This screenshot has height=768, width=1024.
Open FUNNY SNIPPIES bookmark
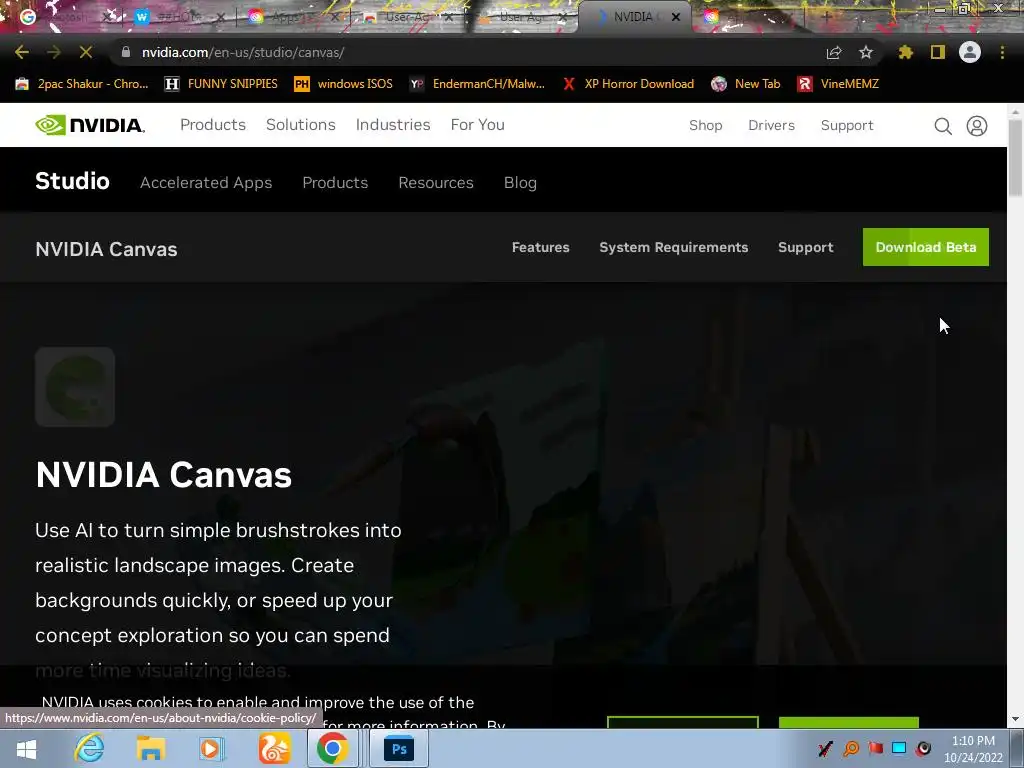[x=221, y=84]
